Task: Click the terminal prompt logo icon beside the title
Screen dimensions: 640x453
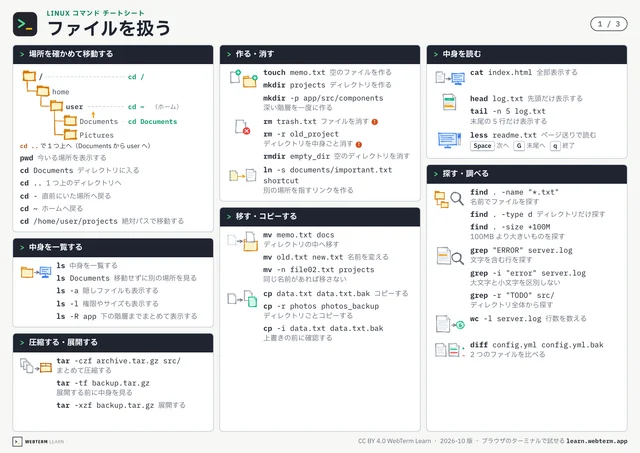Action: (x=25, y=24)
